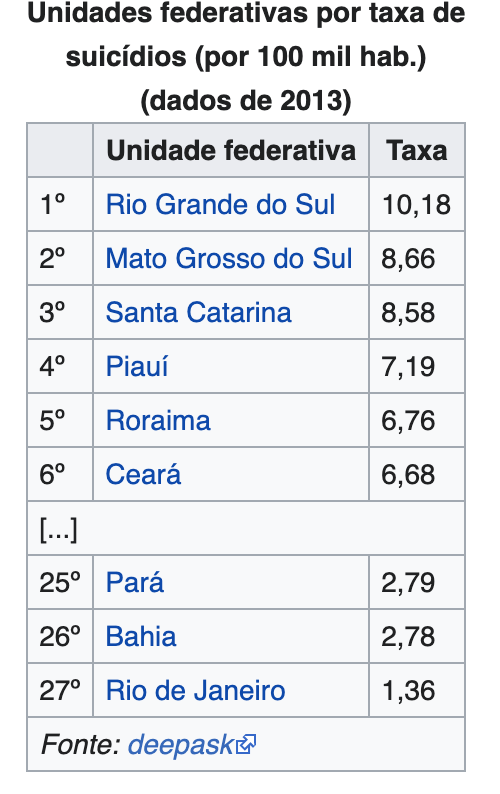The image size is (500, 794).
Task: Open the Mato Grosso do Sul link
Action: (228, 258)
